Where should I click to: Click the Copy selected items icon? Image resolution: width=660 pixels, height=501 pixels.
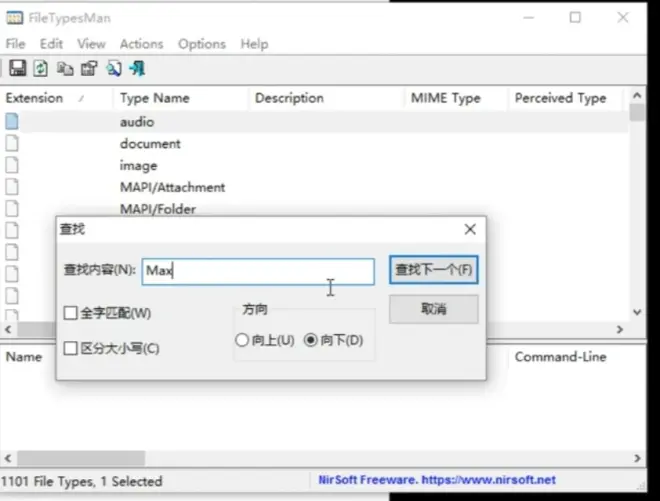click(65, 69)
